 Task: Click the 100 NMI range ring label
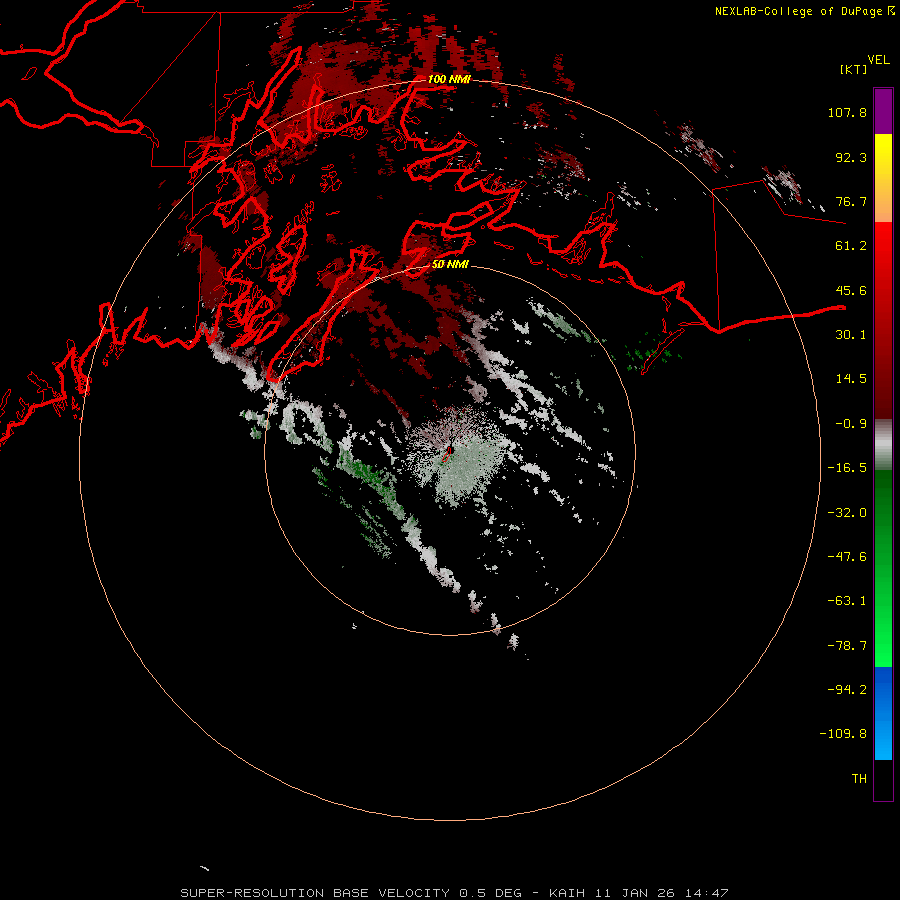pos(449,79)
